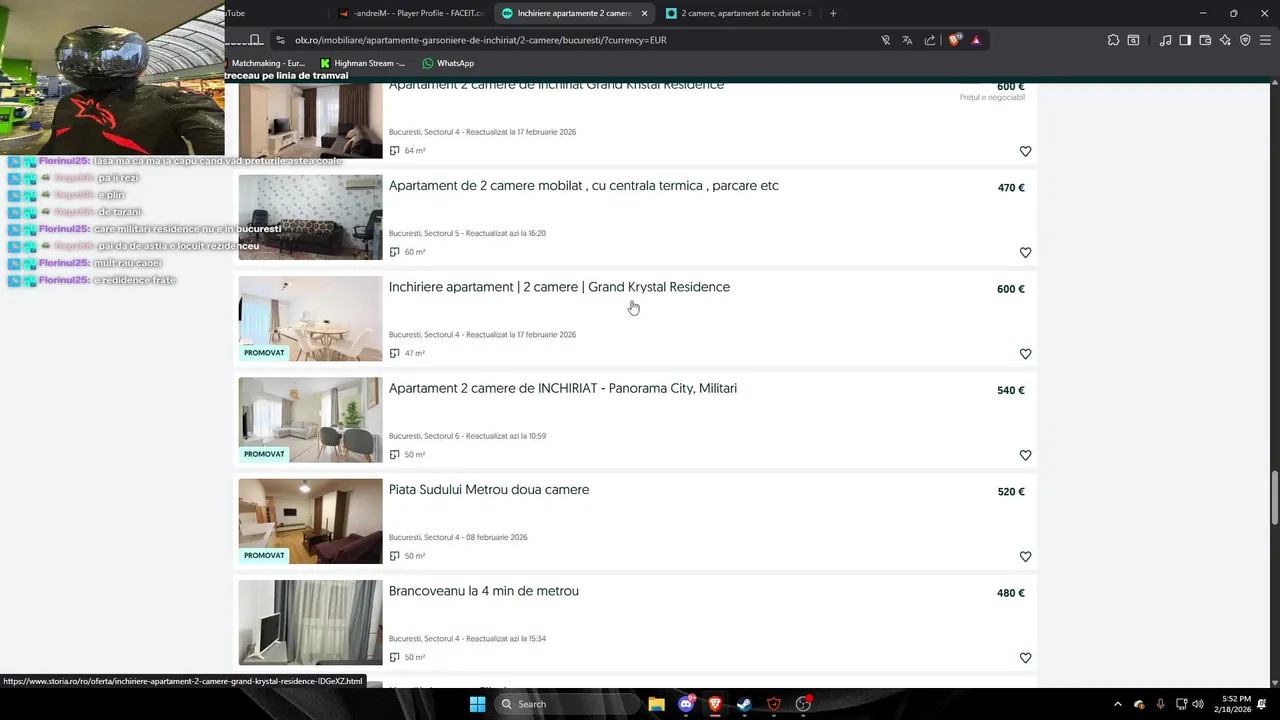This screenshot has height=720, width=1280.
Task: Click the taskbar Search box
Action: 568,704
